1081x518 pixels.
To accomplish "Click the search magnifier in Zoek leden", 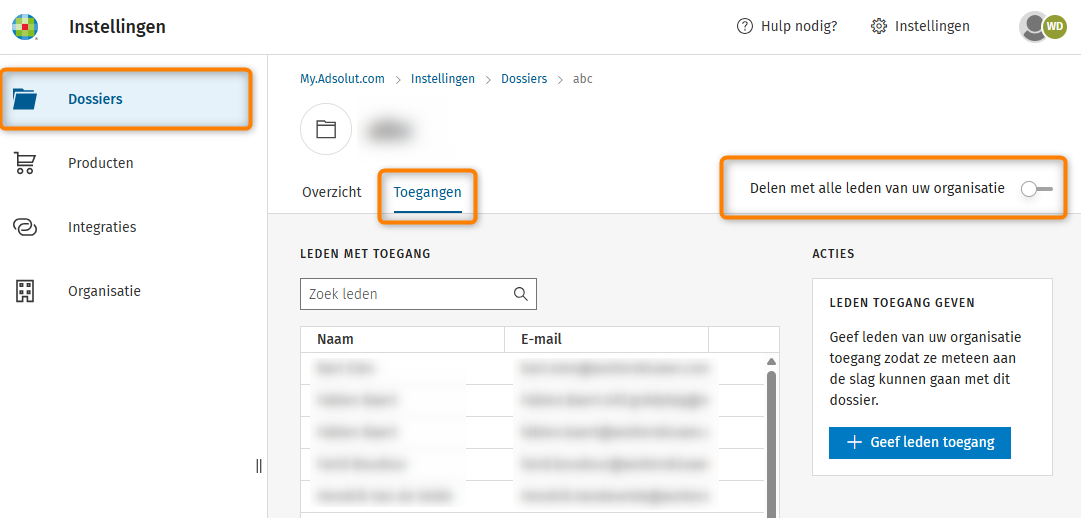I will tap(520, 294).
